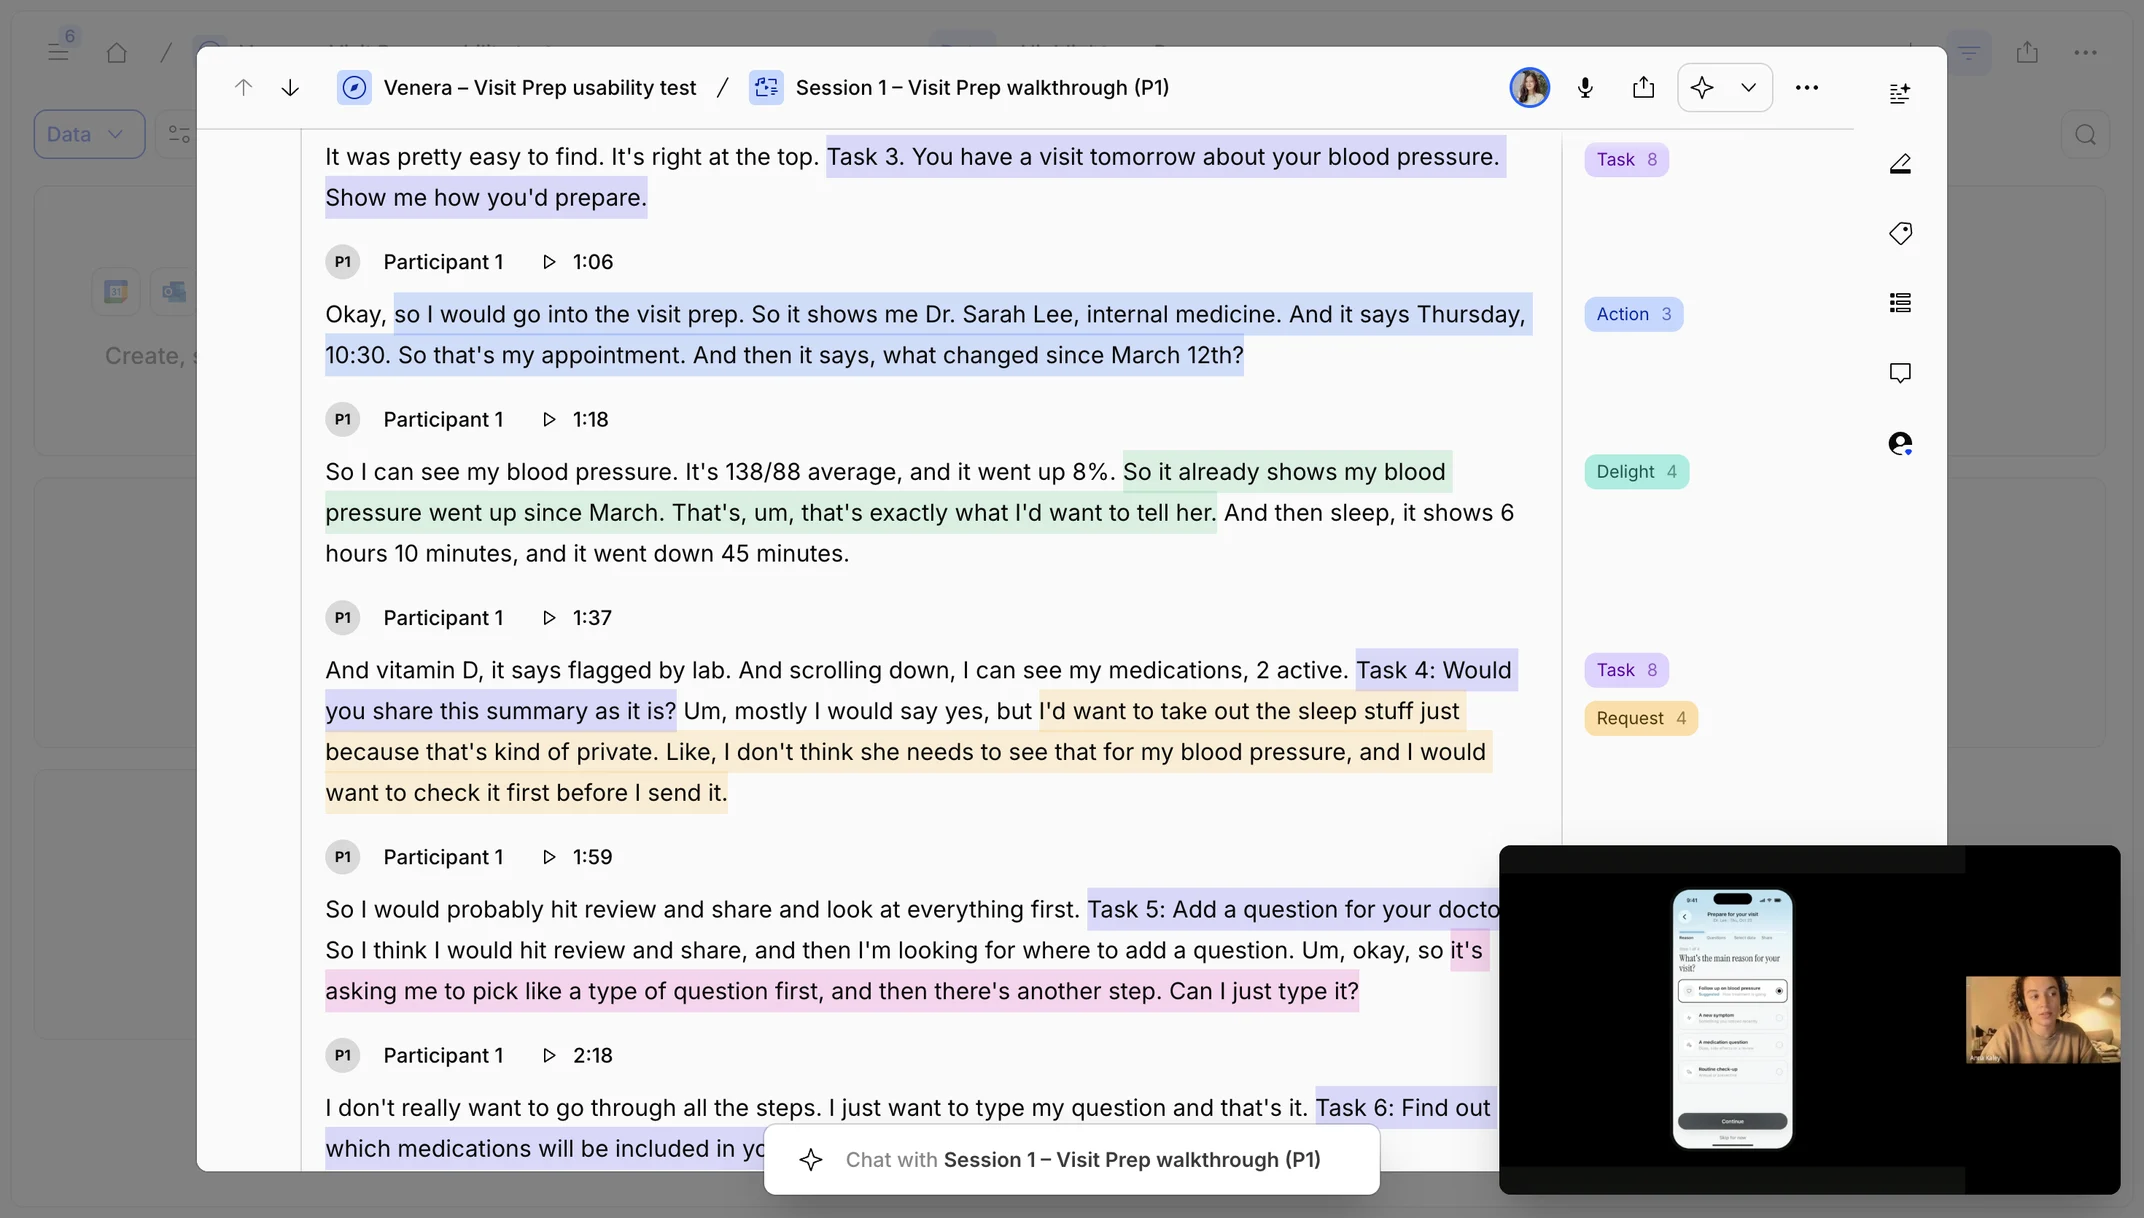
Task: Click the home icon in background window
Action: [116, 52]
